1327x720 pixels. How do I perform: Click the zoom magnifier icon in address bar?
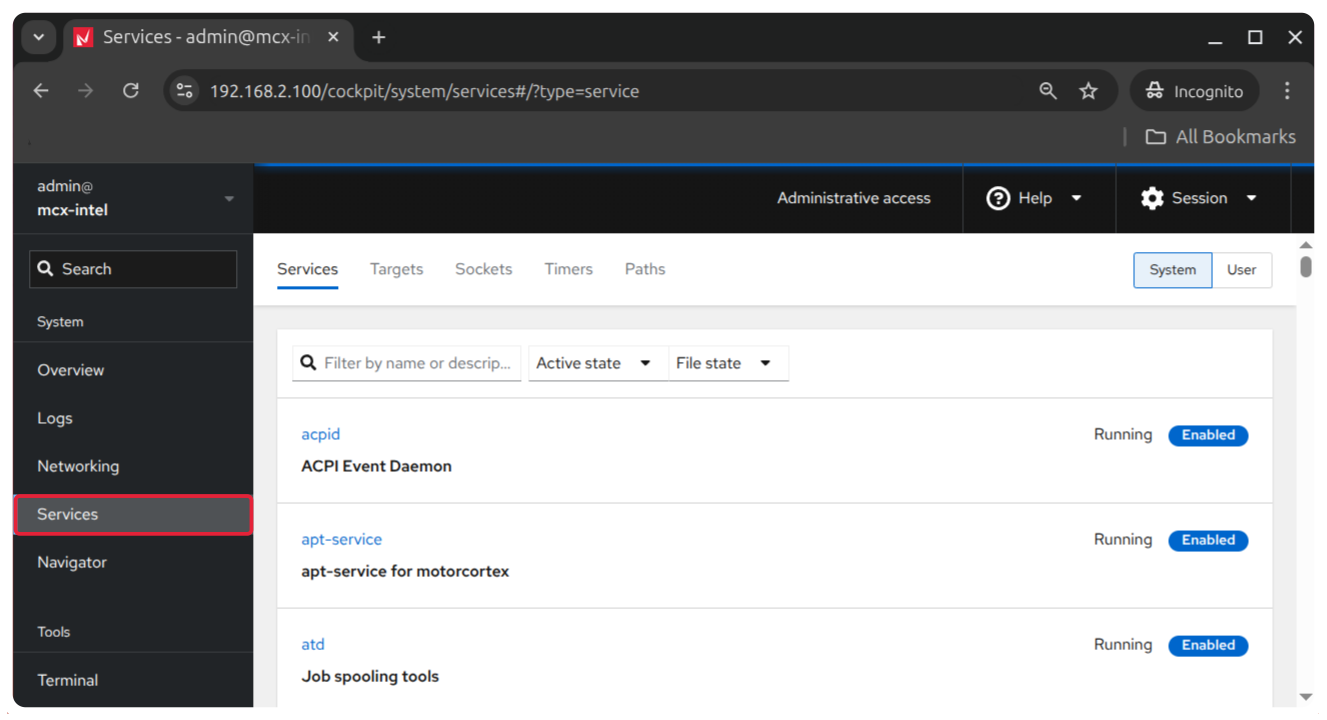coord(1047,91)
